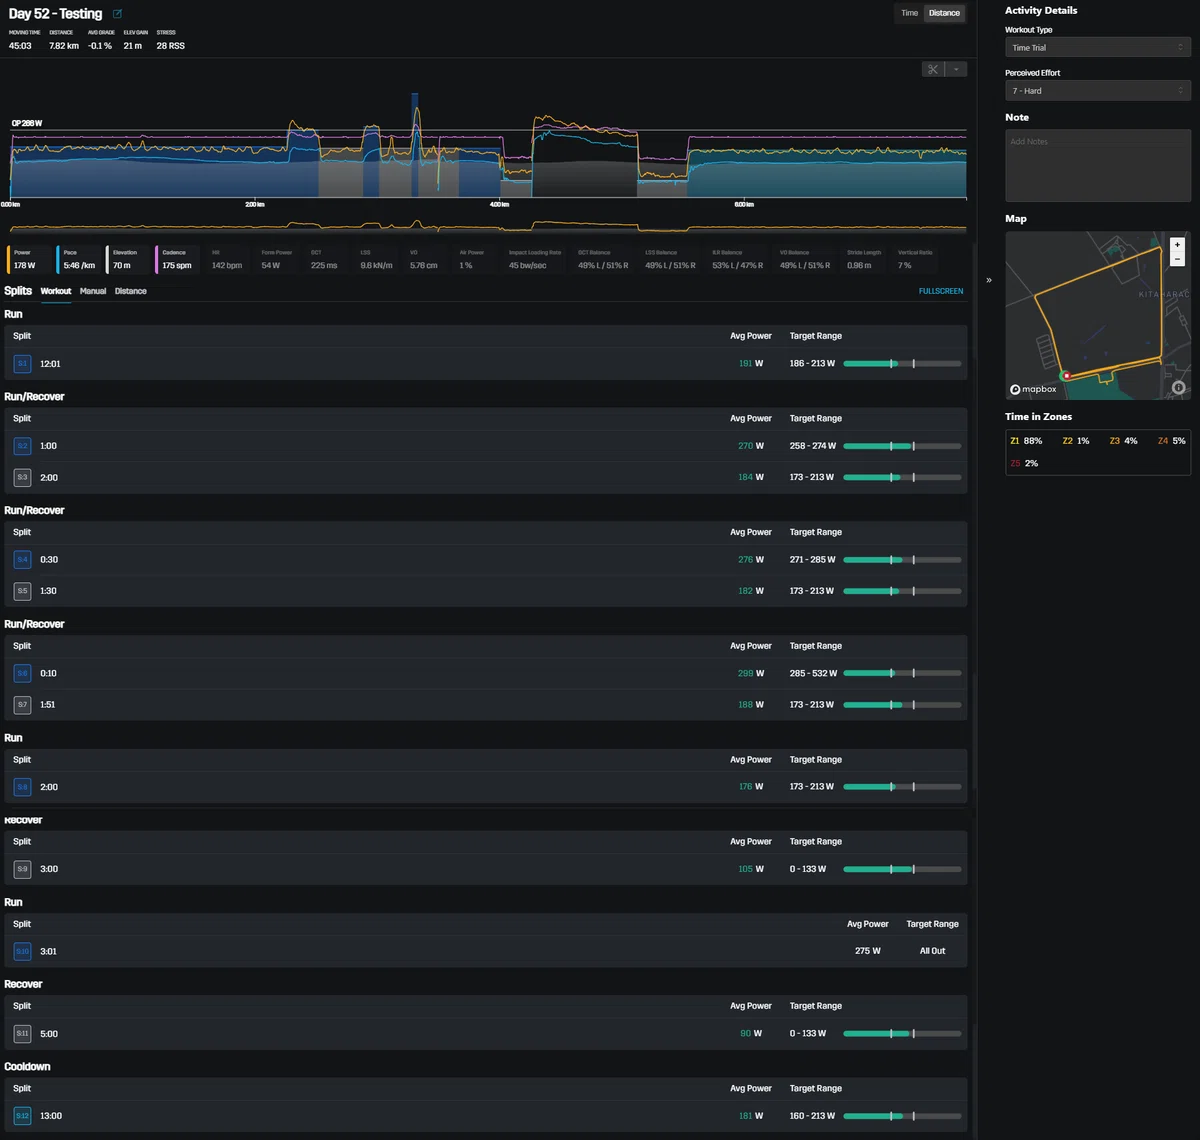Click the map zoom out minus button
This screenshot has height=1140, width=1200.
[x=1177, y=259]
